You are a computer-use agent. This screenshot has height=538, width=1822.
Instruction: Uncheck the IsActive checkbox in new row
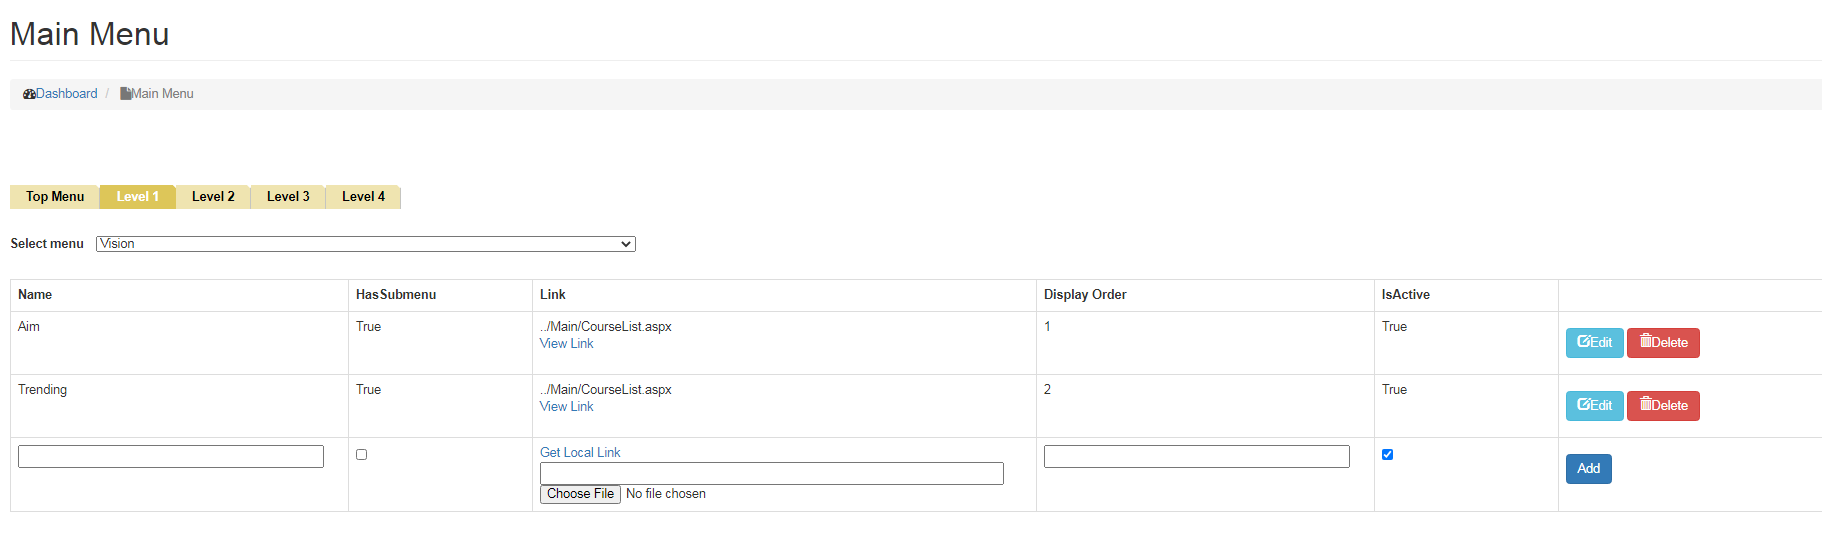click(1387, 455)
